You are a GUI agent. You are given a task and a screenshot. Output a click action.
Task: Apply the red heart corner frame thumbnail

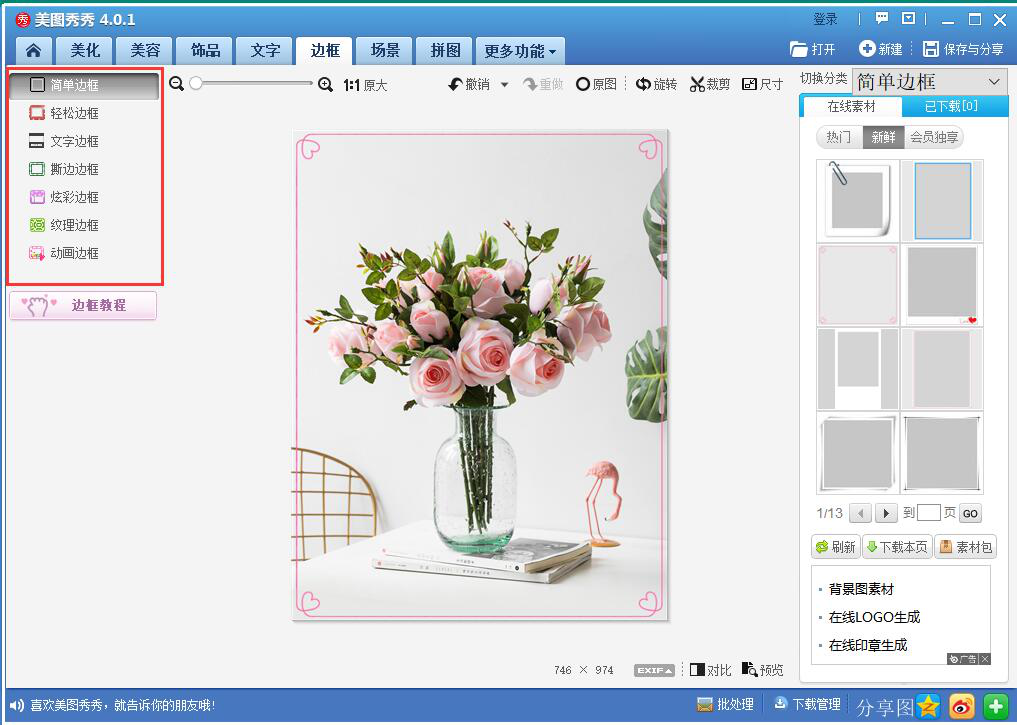point(942,285)
